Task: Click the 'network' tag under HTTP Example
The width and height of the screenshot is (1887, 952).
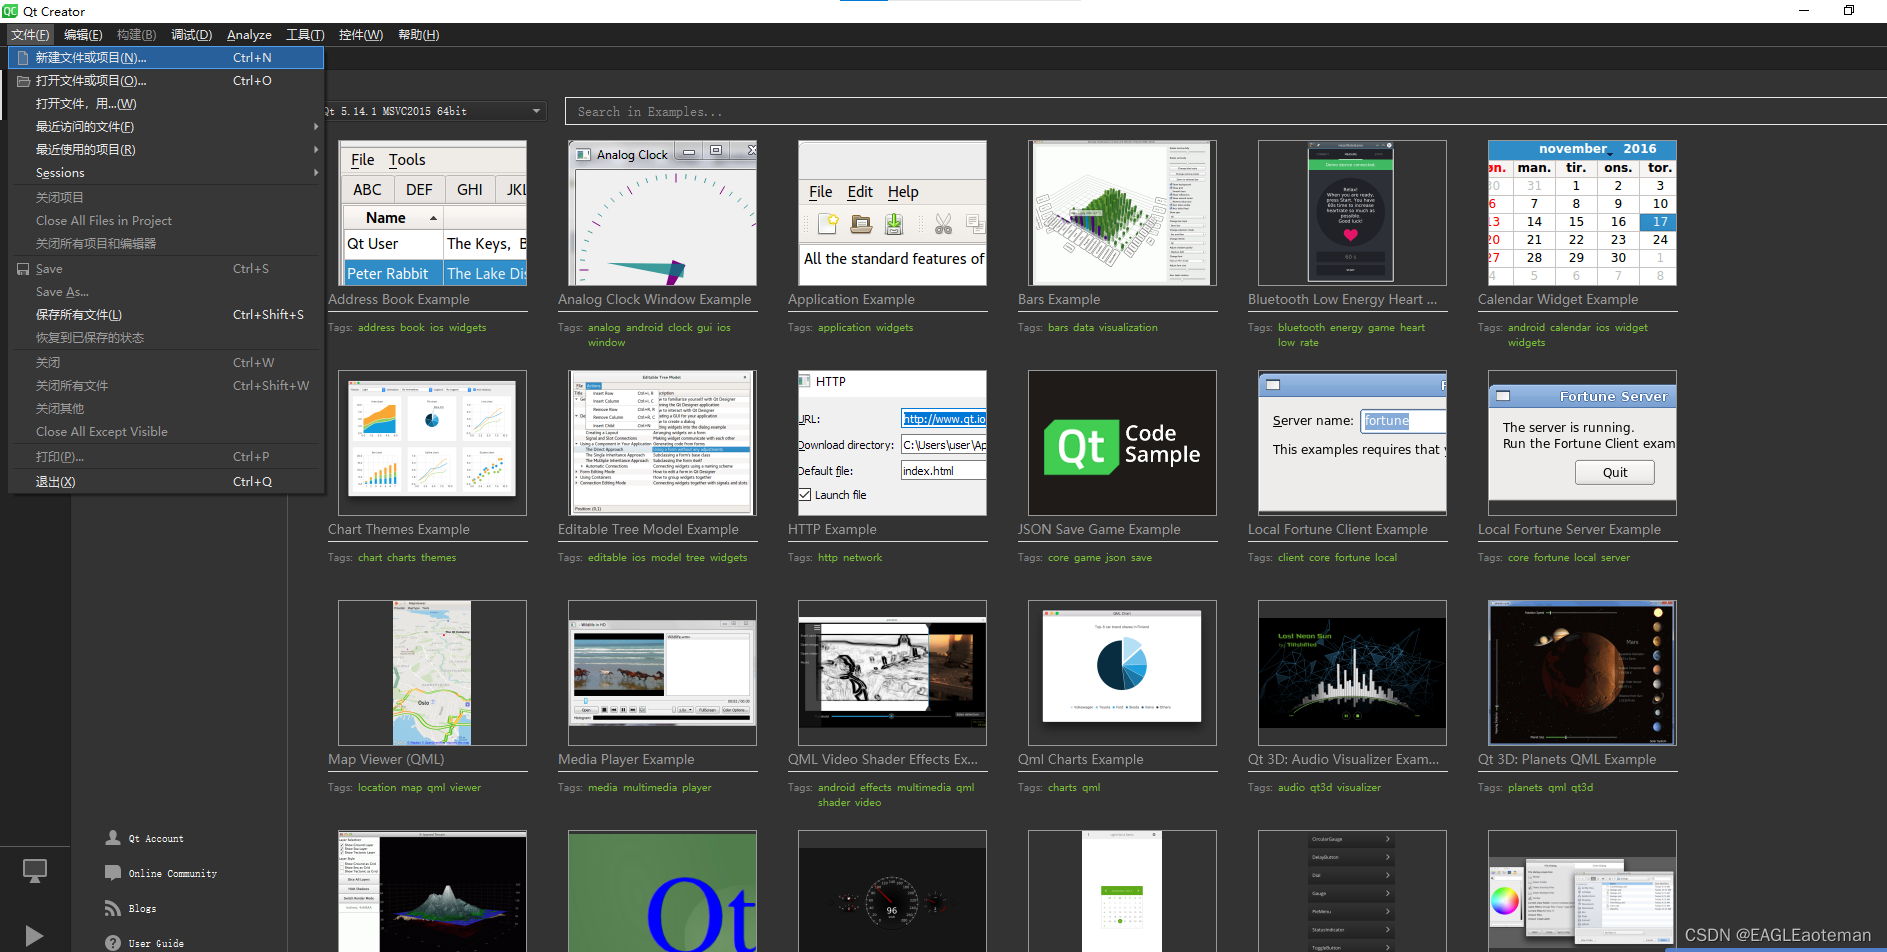Action: (863, 558)
